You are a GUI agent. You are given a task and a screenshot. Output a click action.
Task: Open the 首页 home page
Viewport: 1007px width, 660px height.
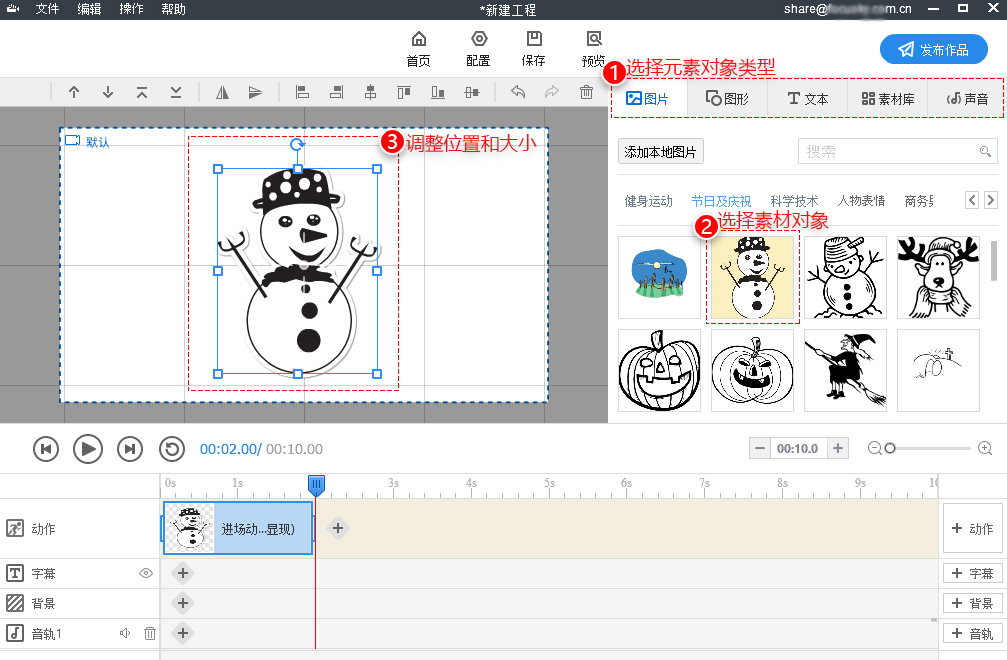pos(419,49)
